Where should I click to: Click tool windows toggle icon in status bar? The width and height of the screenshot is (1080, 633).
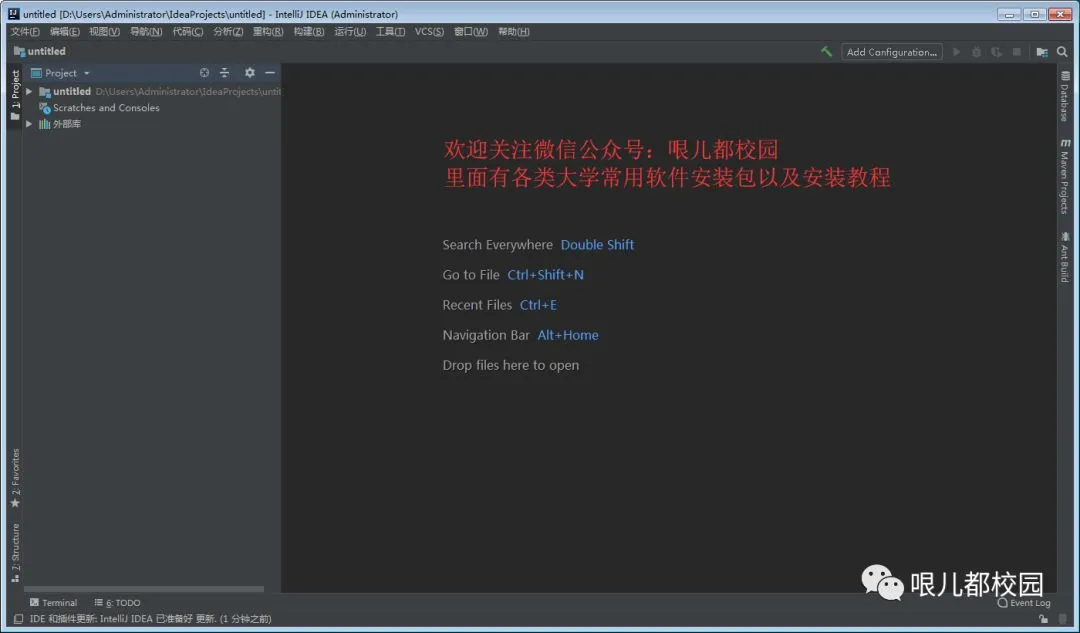point(18,619)
